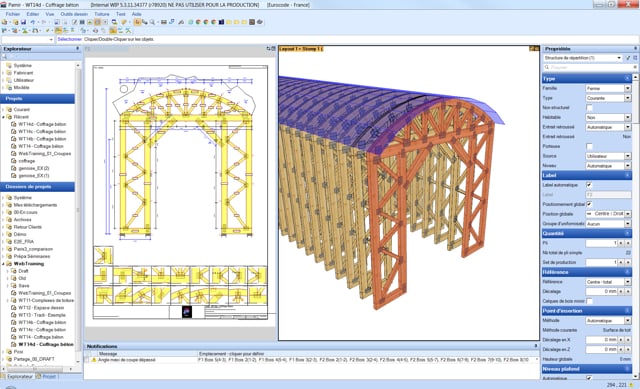Click the Quantité section header

click(x=587, y=233)
